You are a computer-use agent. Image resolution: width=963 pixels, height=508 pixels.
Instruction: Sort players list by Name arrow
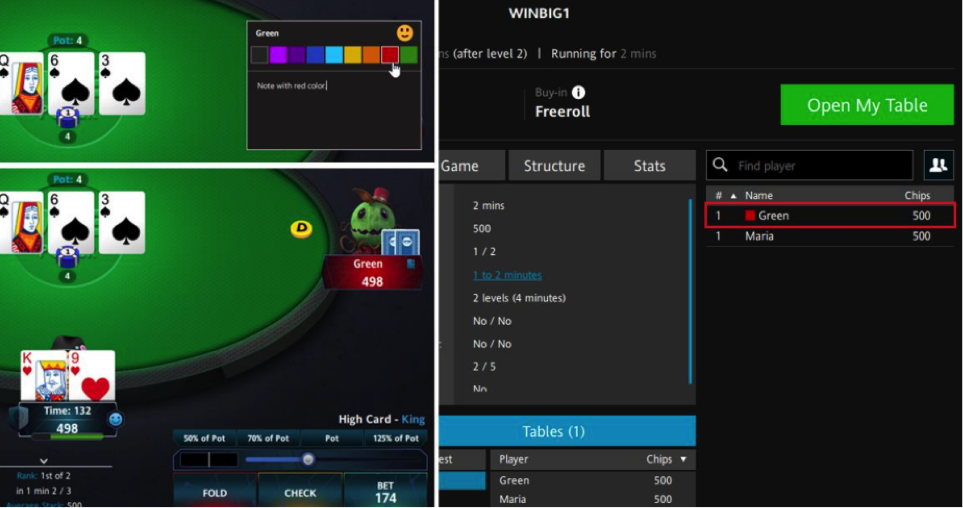coord(733,196)
